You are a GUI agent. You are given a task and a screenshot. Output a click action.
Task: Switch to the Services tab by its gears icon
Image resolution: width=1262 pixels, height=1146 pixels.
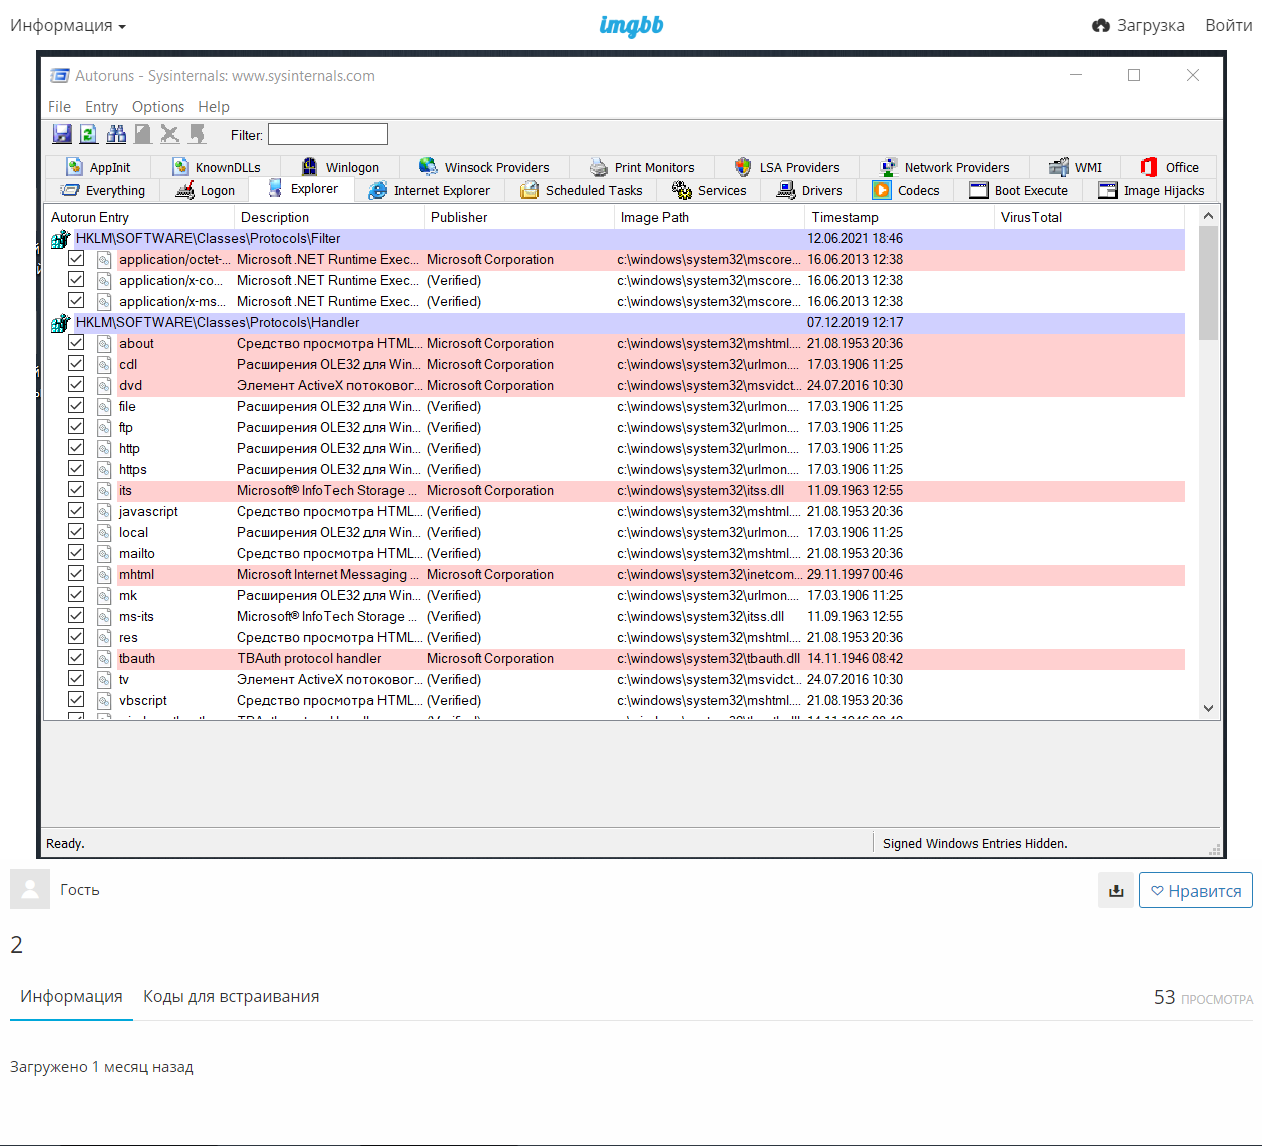coord(684,190)
